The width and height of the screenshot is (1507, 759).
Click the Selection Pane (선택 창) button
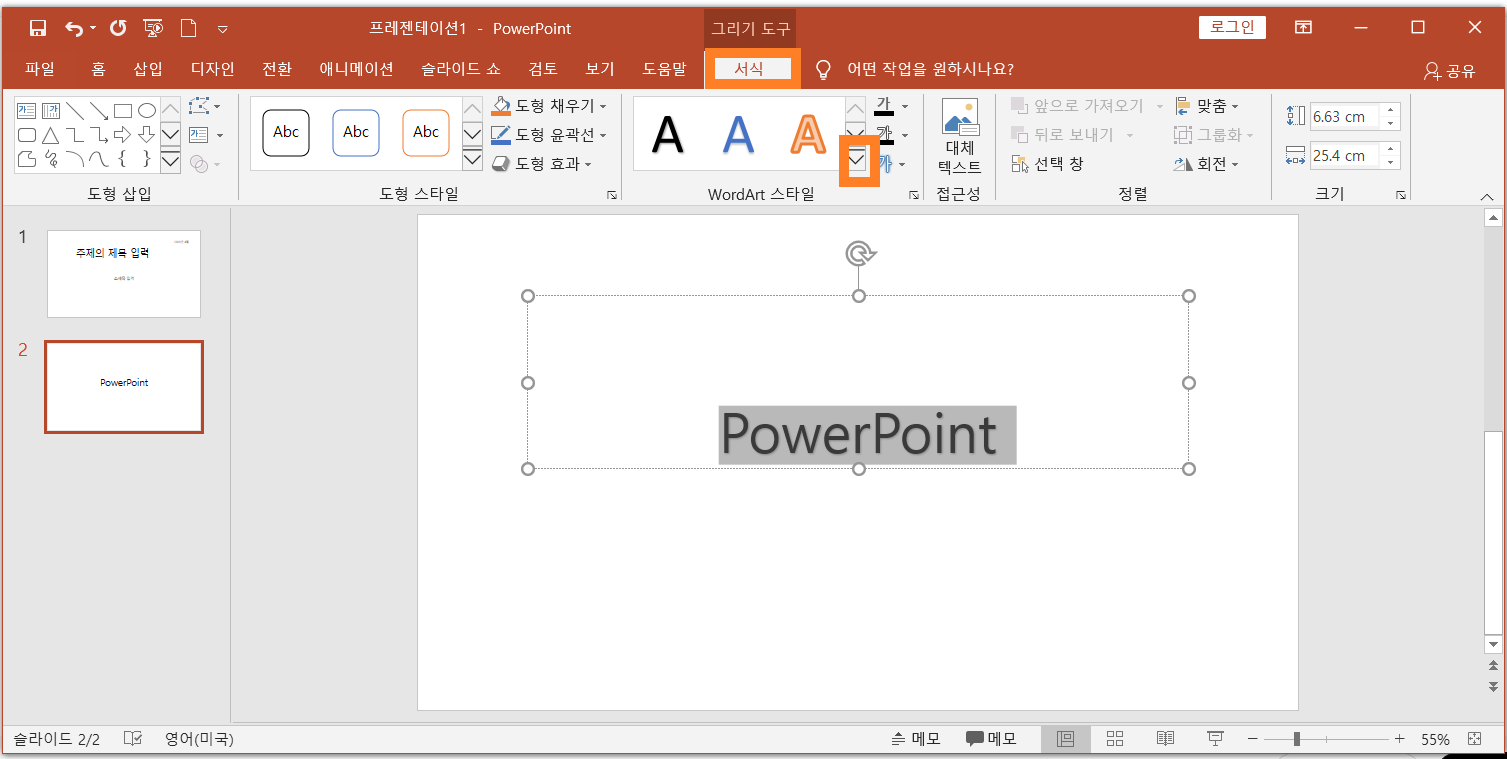coord(1047,163)
